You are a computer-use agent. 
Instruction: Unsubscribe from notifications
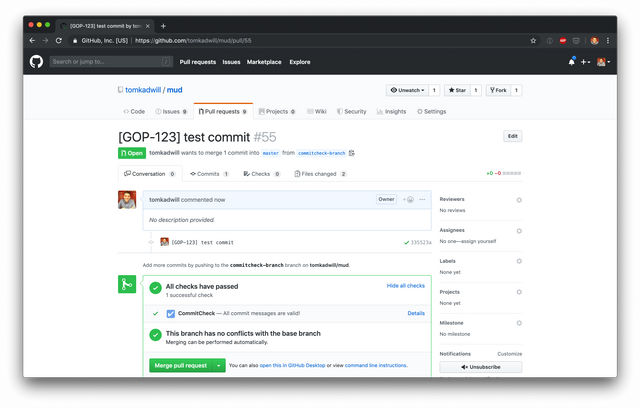[x=481, y=367]
